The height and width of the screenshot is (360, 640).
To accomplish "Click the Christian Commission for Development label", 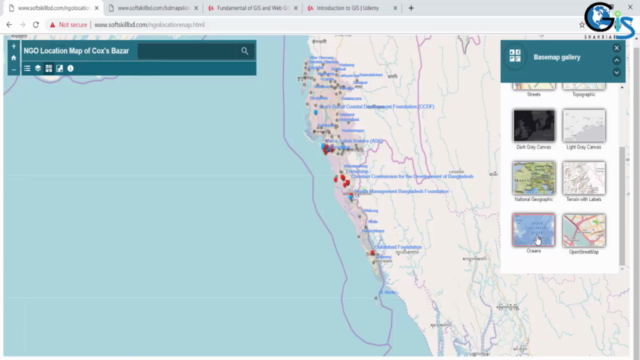I will tap(412, 176).
